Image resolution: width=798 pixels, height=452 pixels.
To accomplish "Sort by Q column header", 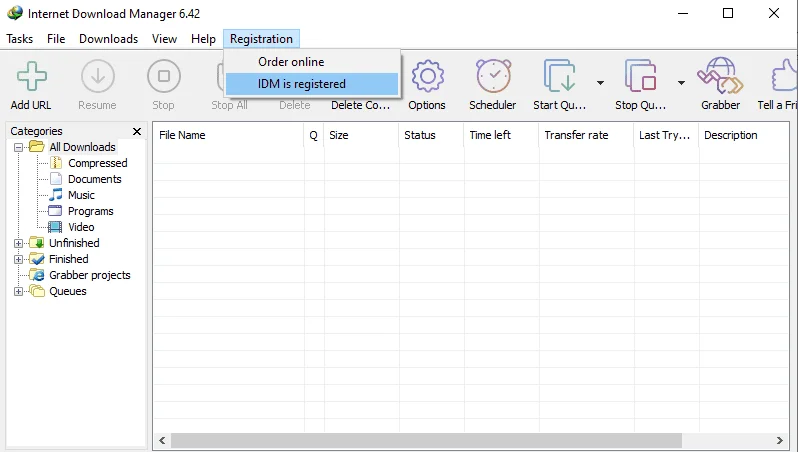I will pyautogui.click(x=314, y=135).
